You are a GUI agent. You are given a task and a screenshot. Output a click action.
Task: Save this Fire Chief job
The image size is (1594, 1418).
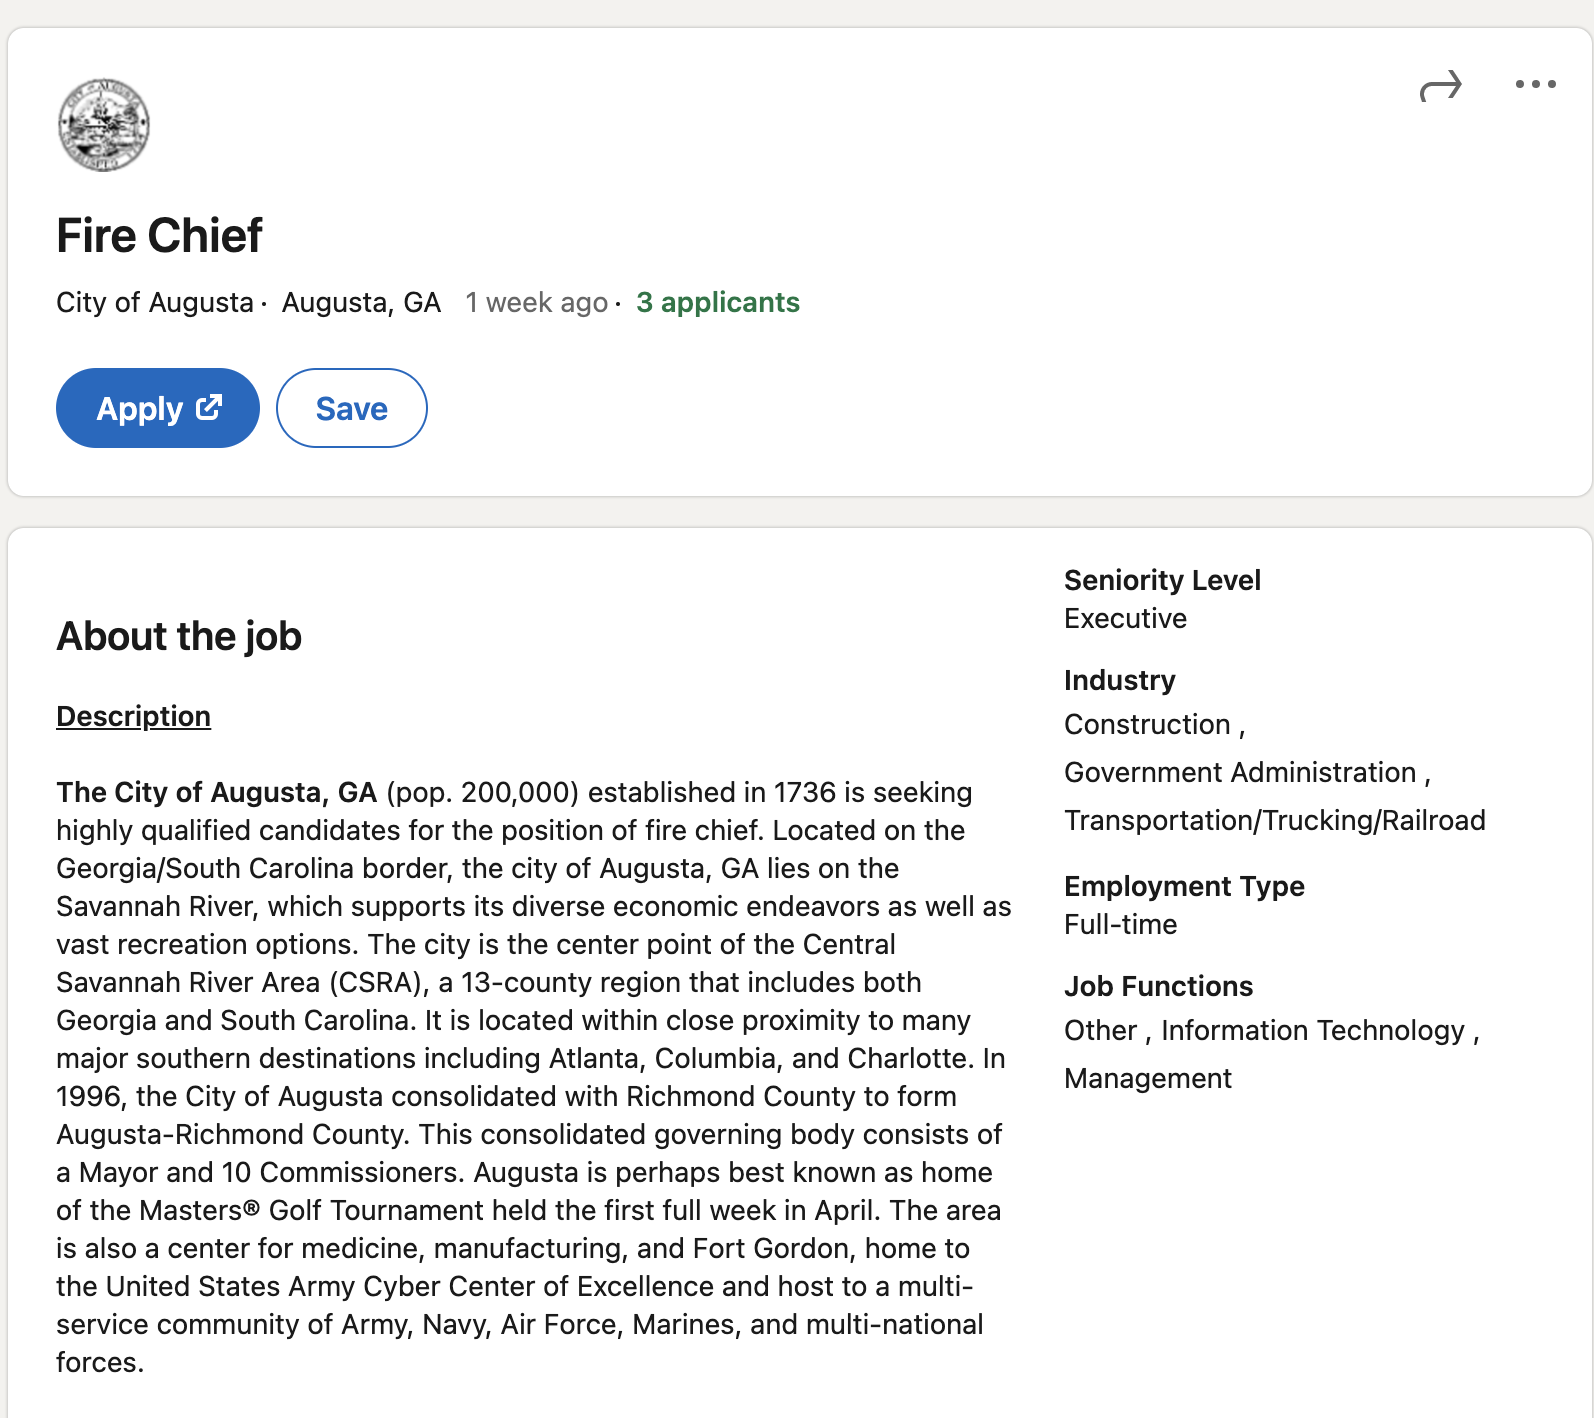352,408
